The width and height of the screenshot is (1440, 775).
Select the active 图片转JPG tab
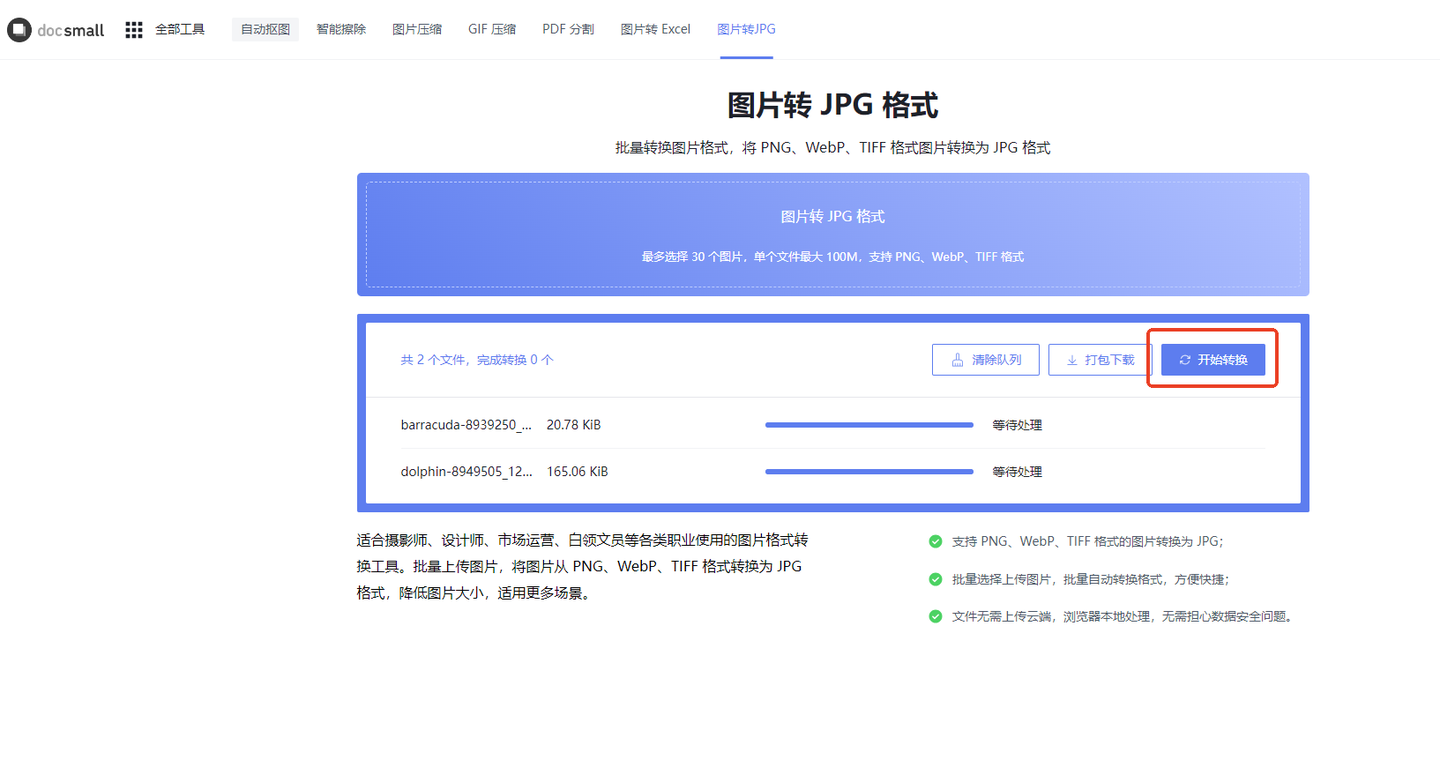(x=746, y=29)
